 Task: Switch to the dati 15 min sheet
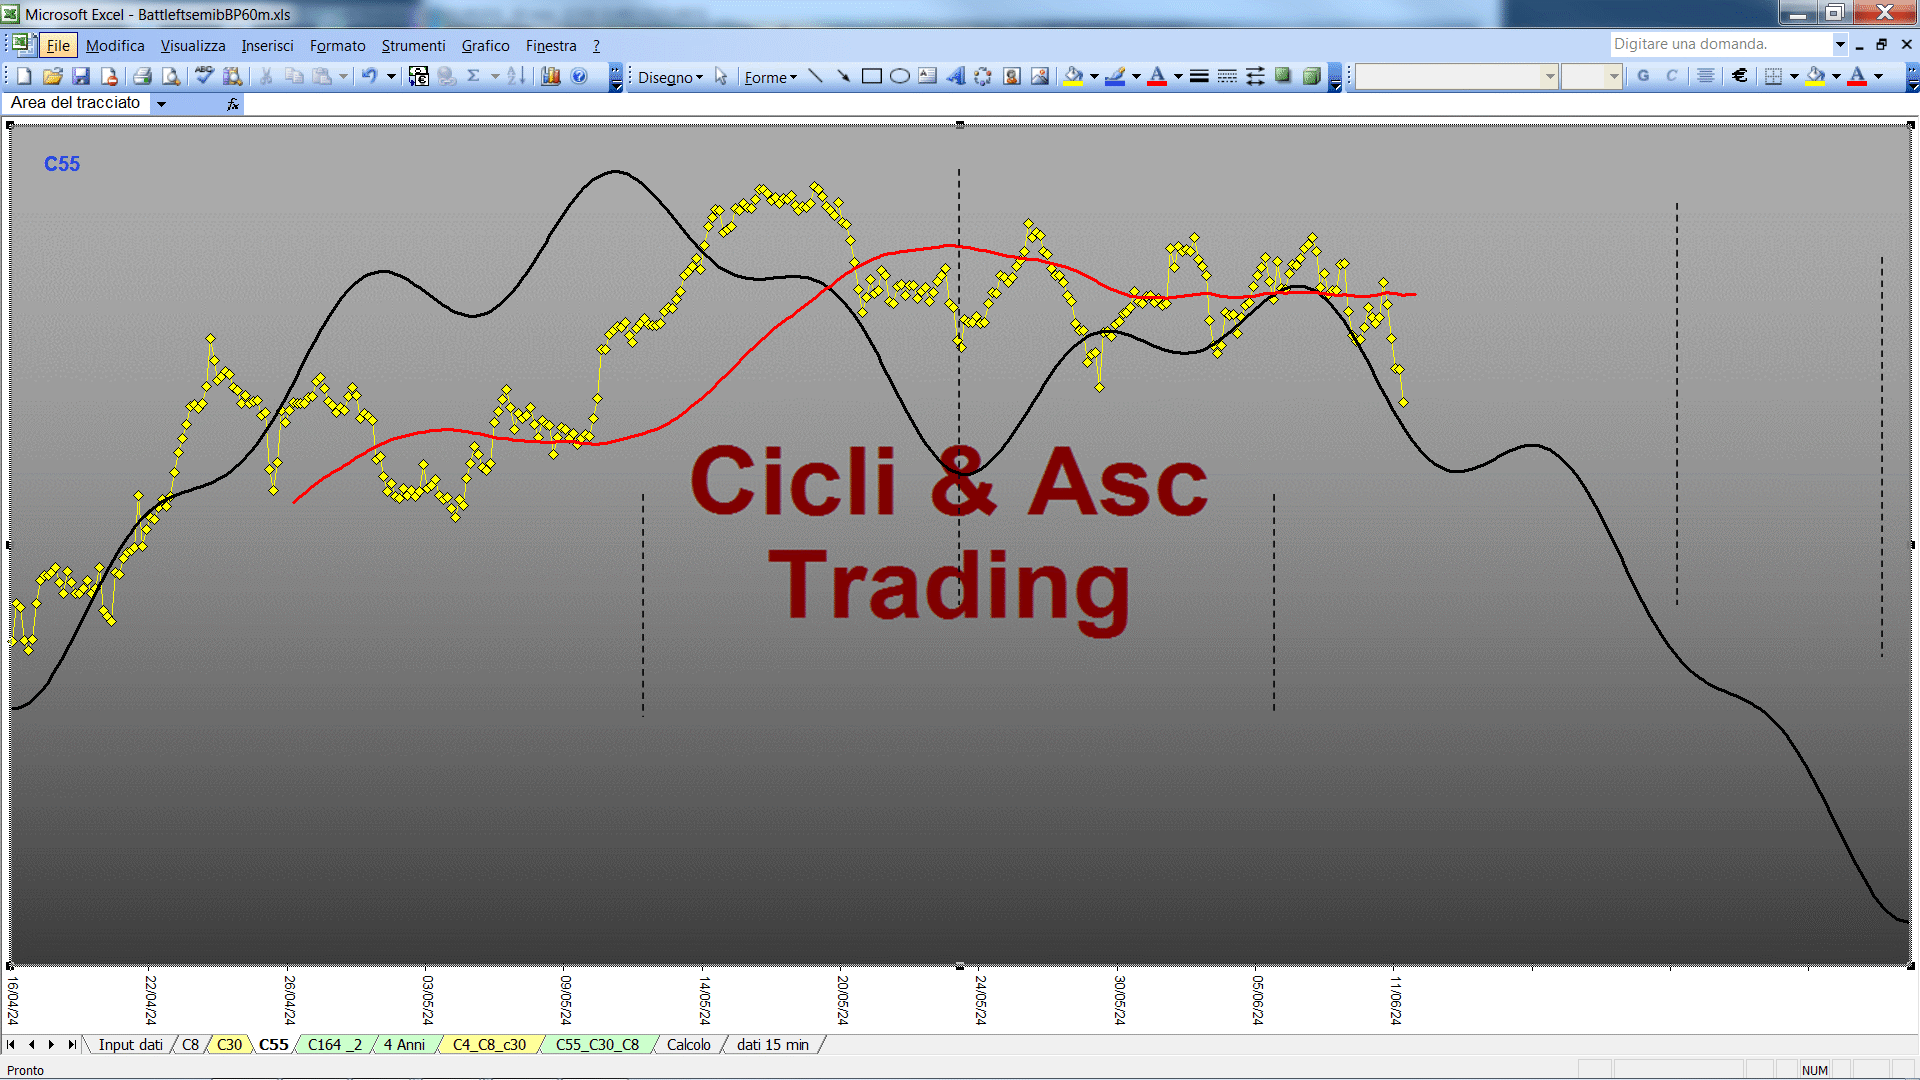pyautogui.click(x=773, y=1045)
